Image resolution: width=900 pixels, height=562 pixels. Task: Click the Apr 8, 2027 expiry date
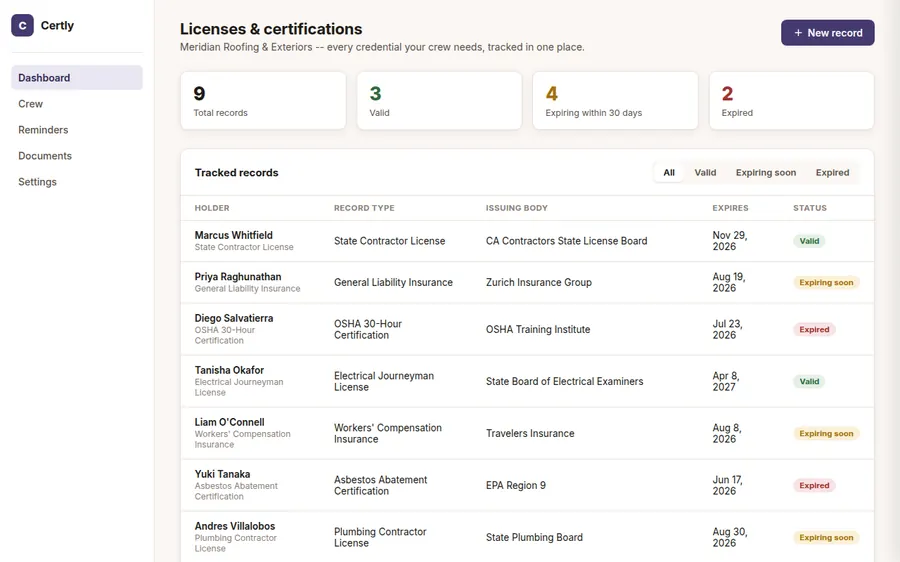(x=726, y=381)
